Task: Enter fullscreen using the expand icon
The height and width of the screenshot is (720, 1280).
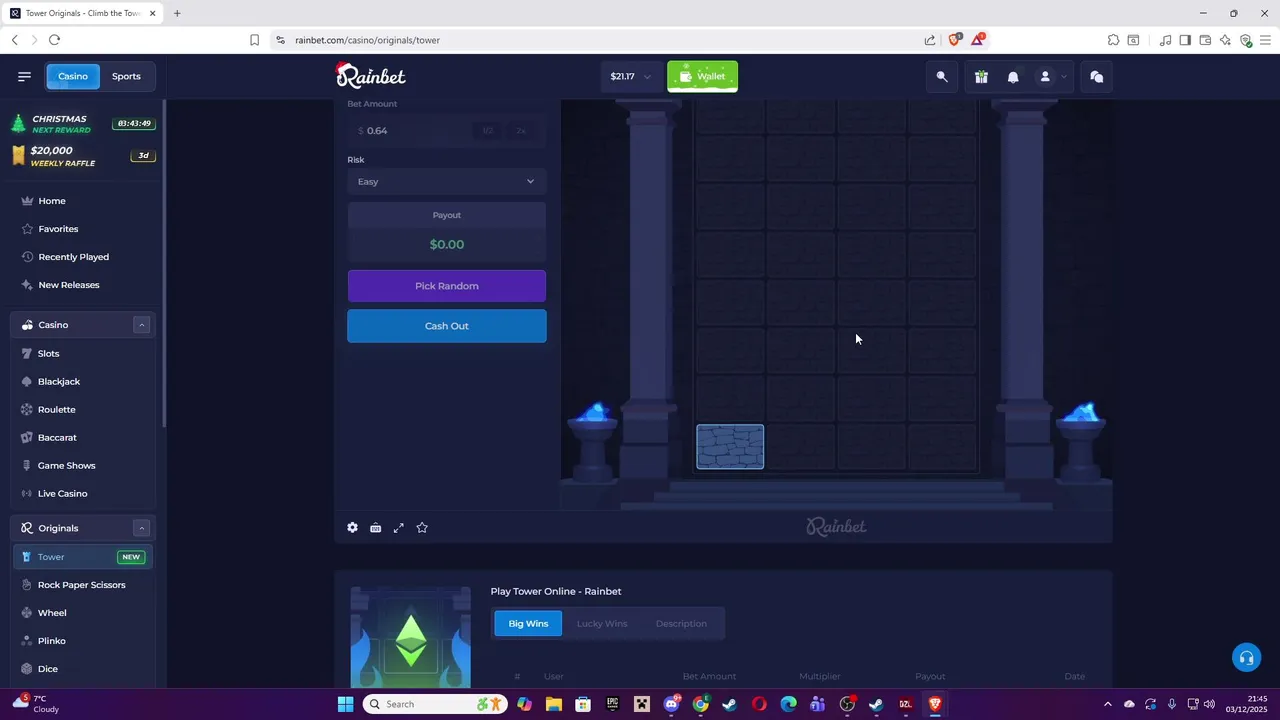Action: (399, 528)
